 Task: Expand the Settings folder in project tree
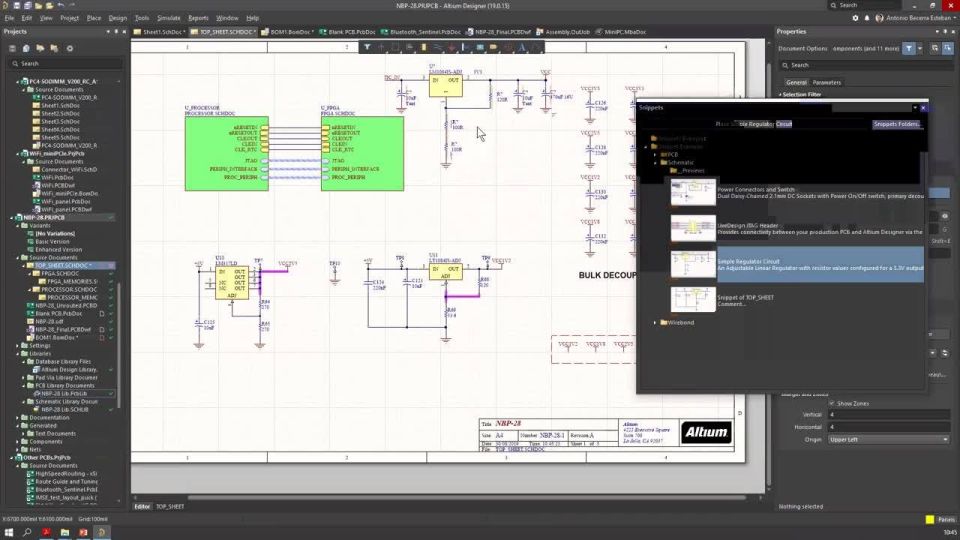18,346
